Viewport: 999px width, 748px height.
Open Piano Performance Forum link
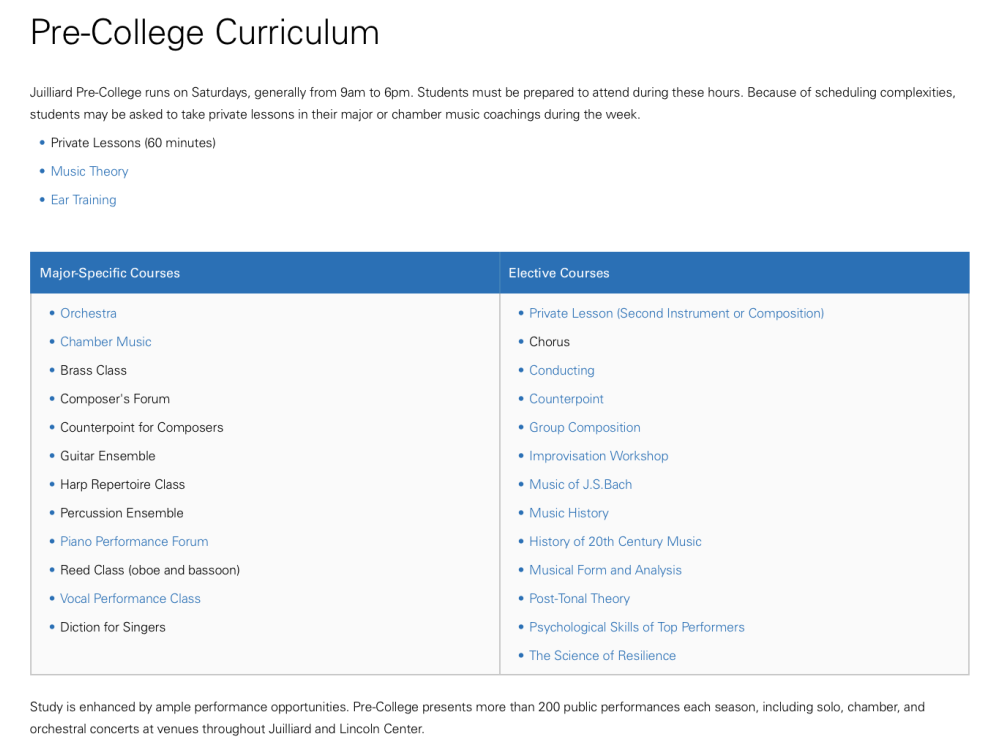coord(134,542)
